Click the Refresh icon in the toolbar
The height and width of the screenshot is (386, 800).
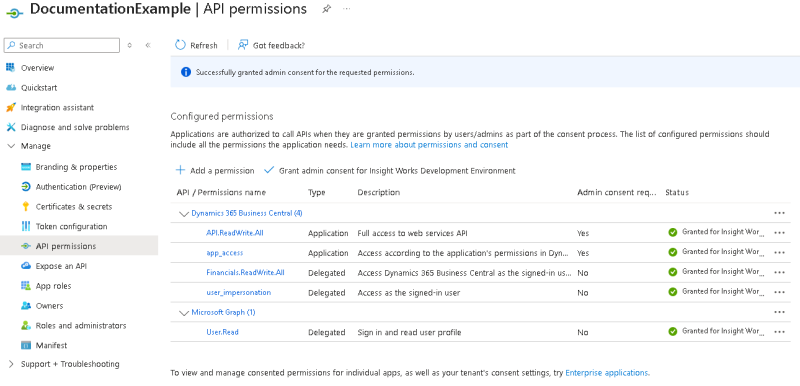pyautogui.click(x=180, y=45)
